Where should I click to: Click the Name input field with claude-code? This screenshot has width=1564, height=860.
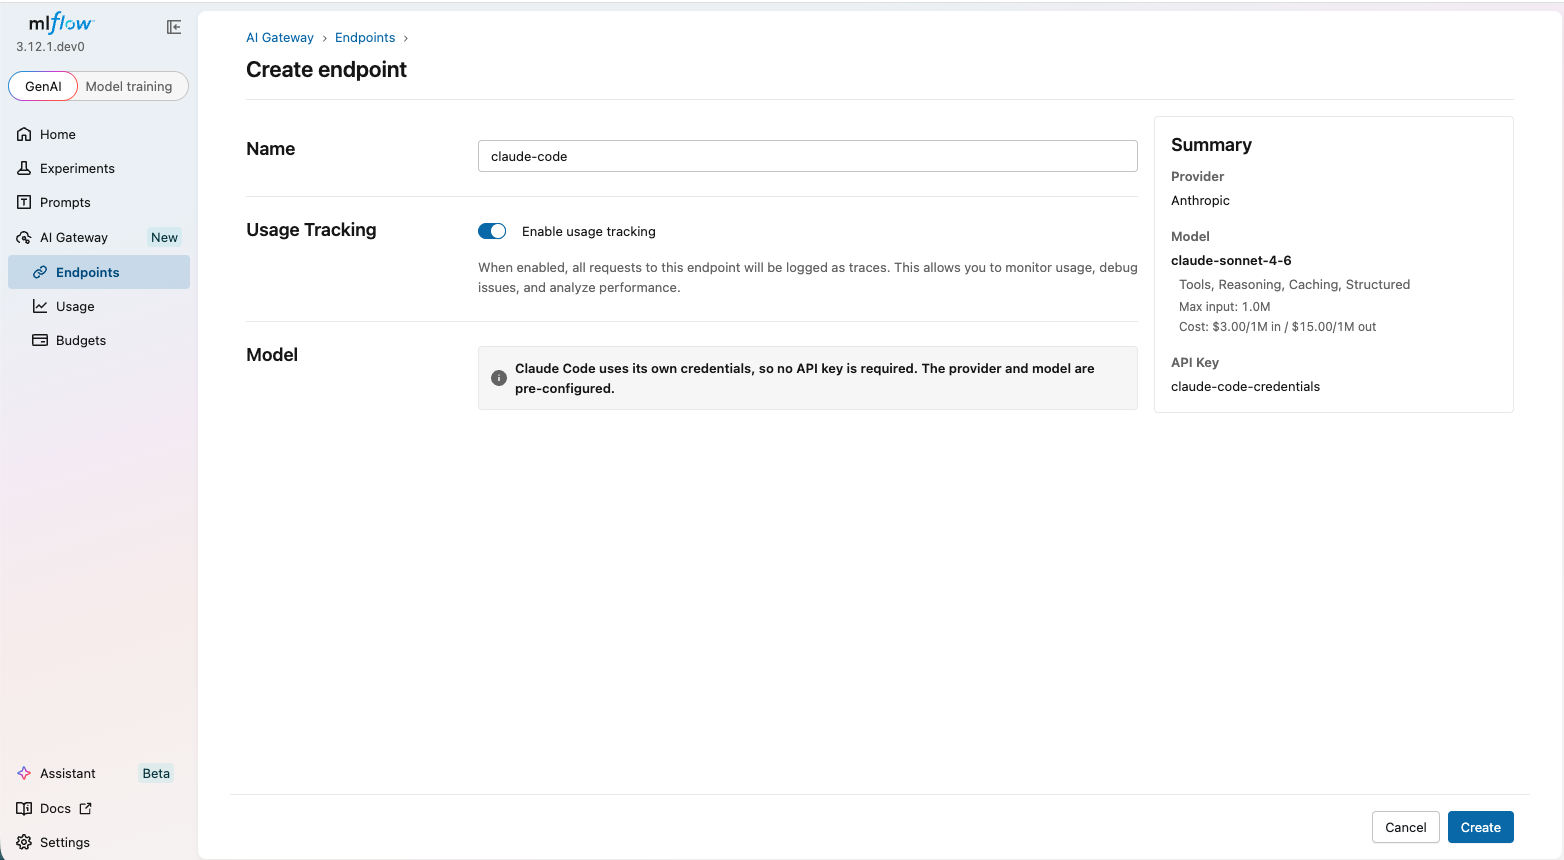pyautogui.click(x=808, y=156)
